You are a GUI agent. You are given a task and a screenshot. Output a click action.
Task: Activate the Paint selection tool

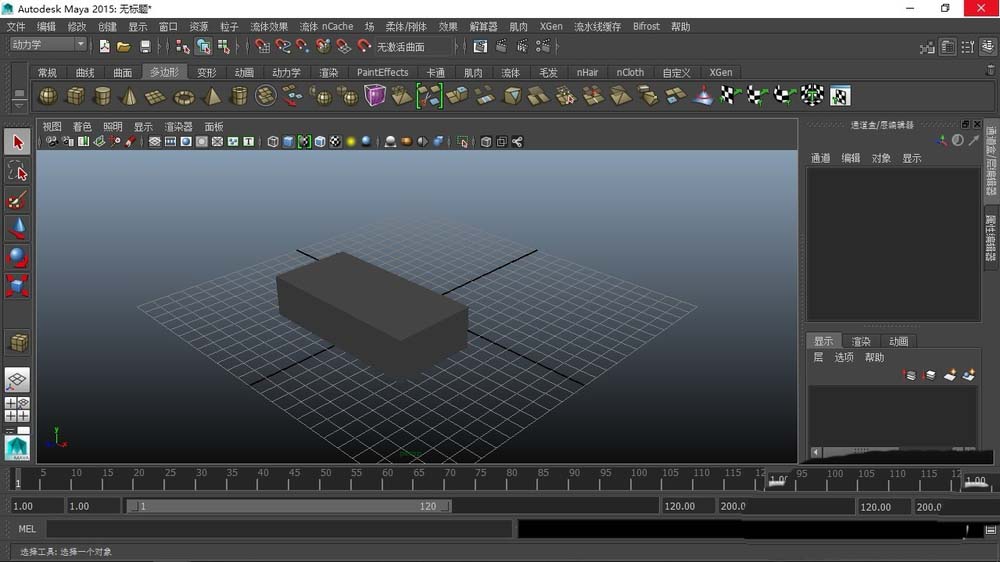[17, 200]
